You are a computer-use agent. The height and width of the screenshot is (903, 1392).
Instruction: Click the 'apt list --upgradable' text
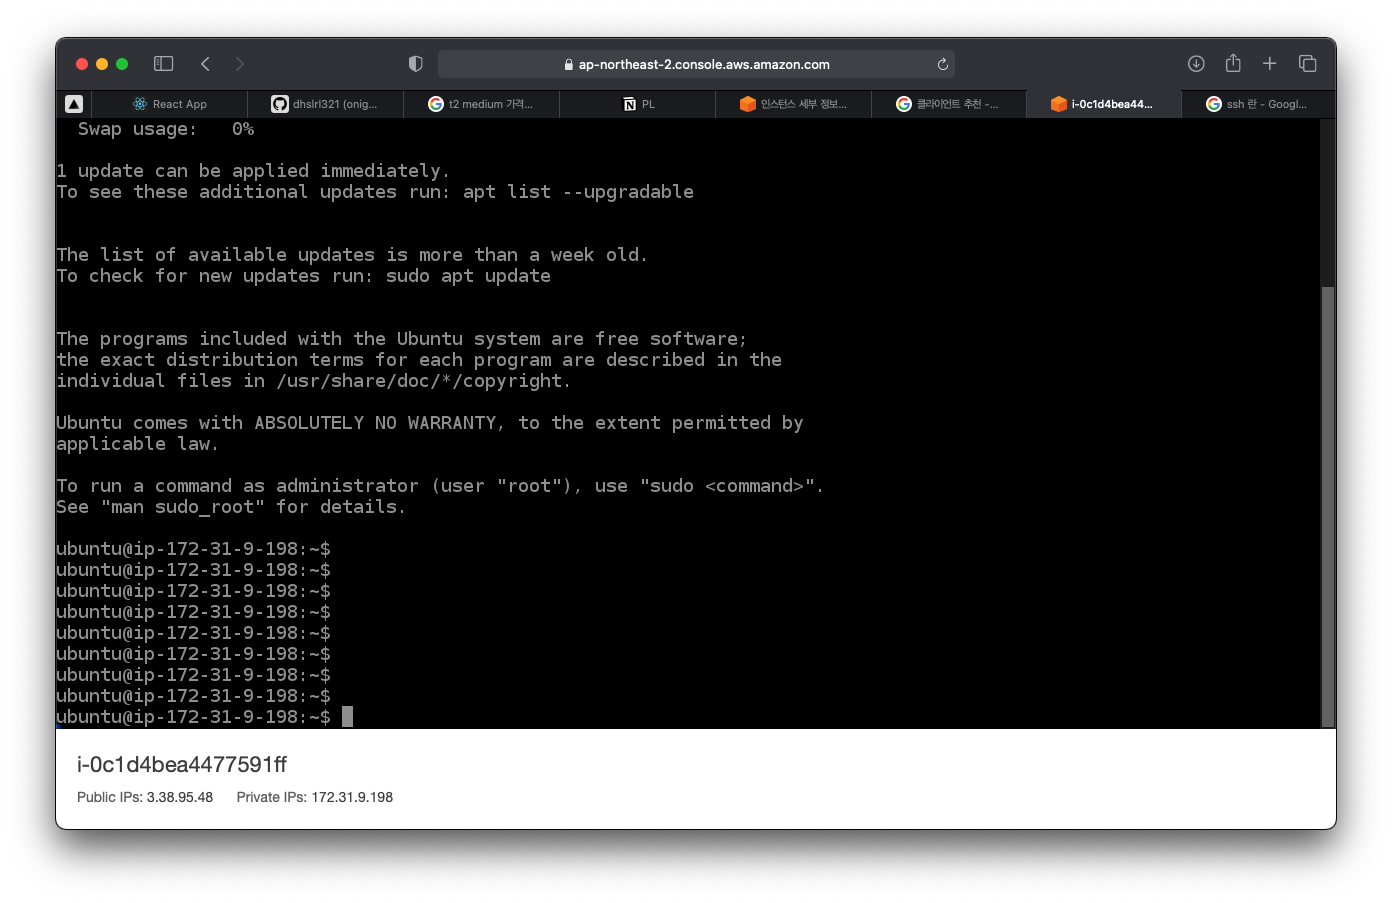tap(578, 192)
